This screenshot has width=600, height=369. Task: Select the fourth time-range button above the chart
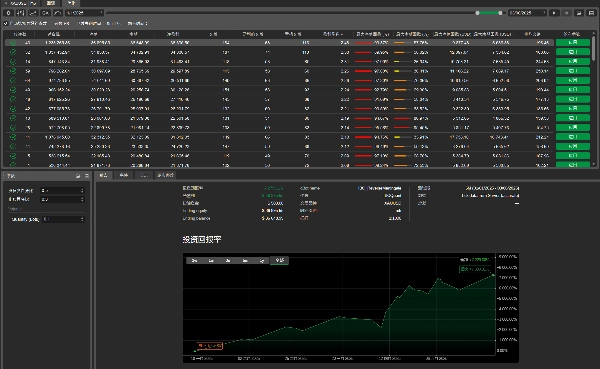point(245,261)
